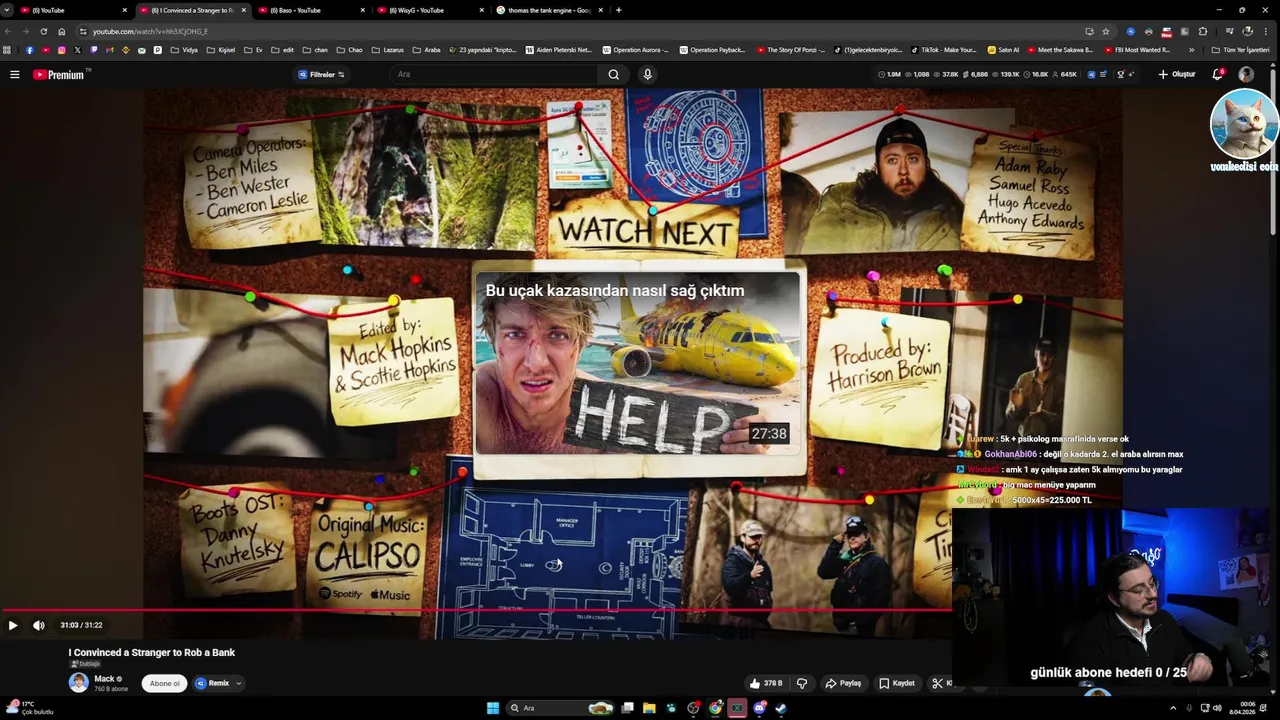Image resolution: width=1280 pixels, height=720 pixels.
Task: Click the Oluştur create button
Action: tap(1176, 74)
